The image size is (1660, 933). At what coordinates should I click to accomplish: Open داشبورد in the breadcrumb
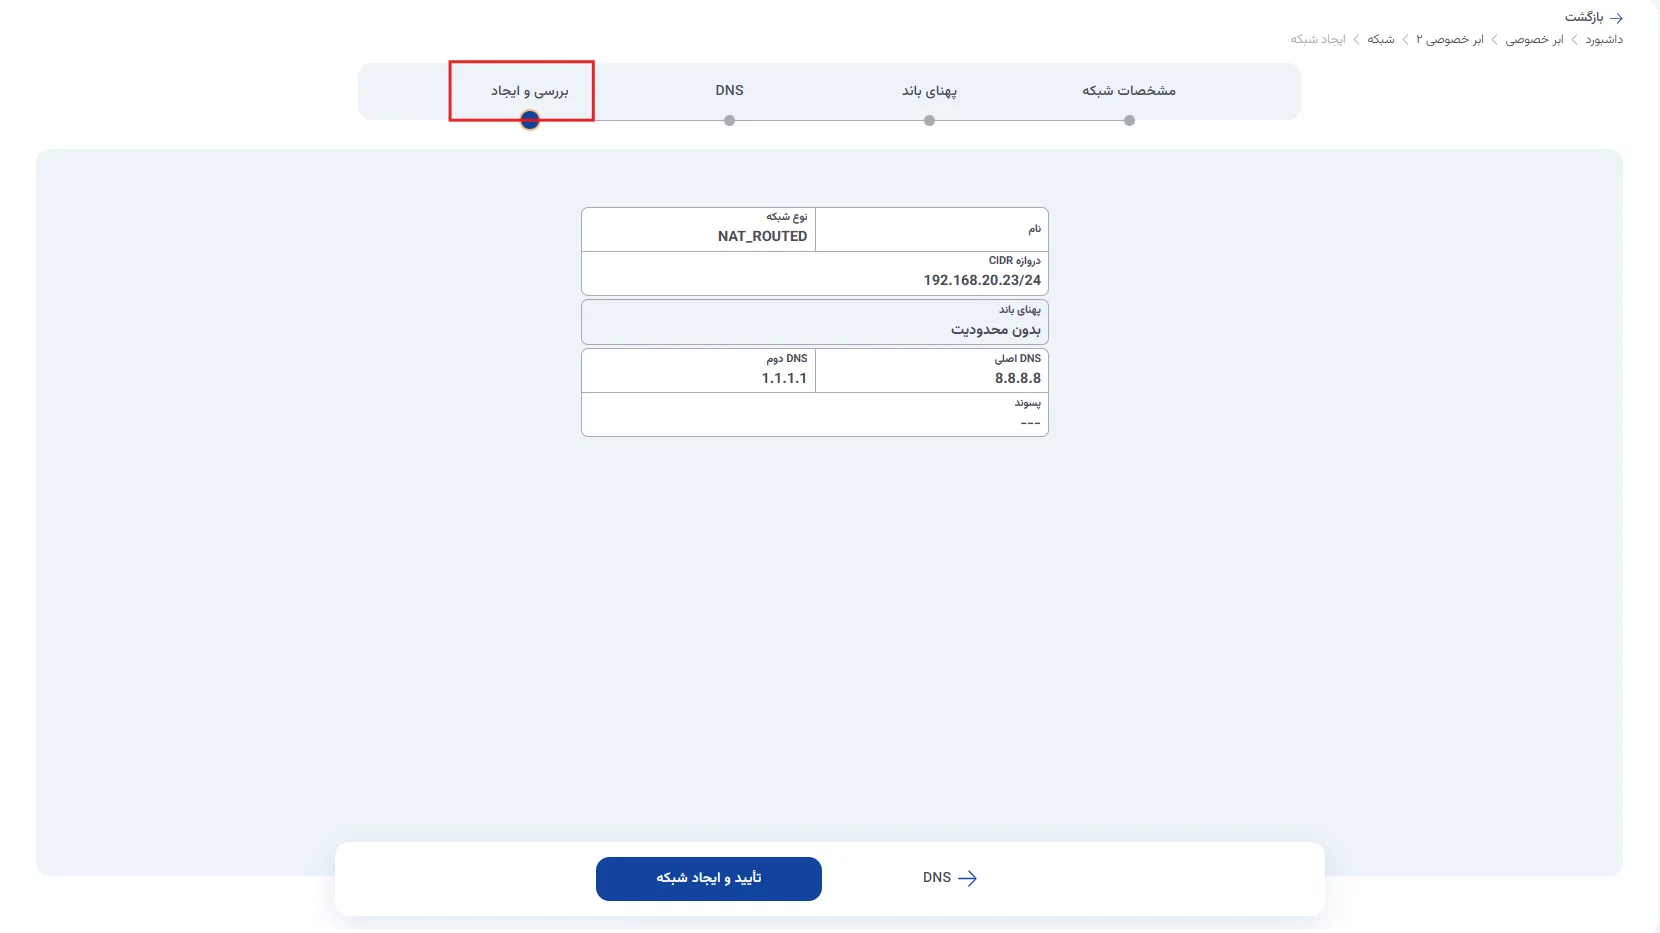click(1604, 40)
